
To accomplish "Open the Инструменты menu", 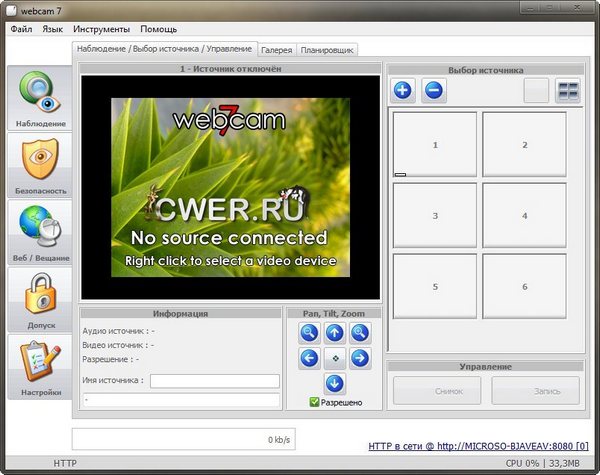I will (100, 29).
